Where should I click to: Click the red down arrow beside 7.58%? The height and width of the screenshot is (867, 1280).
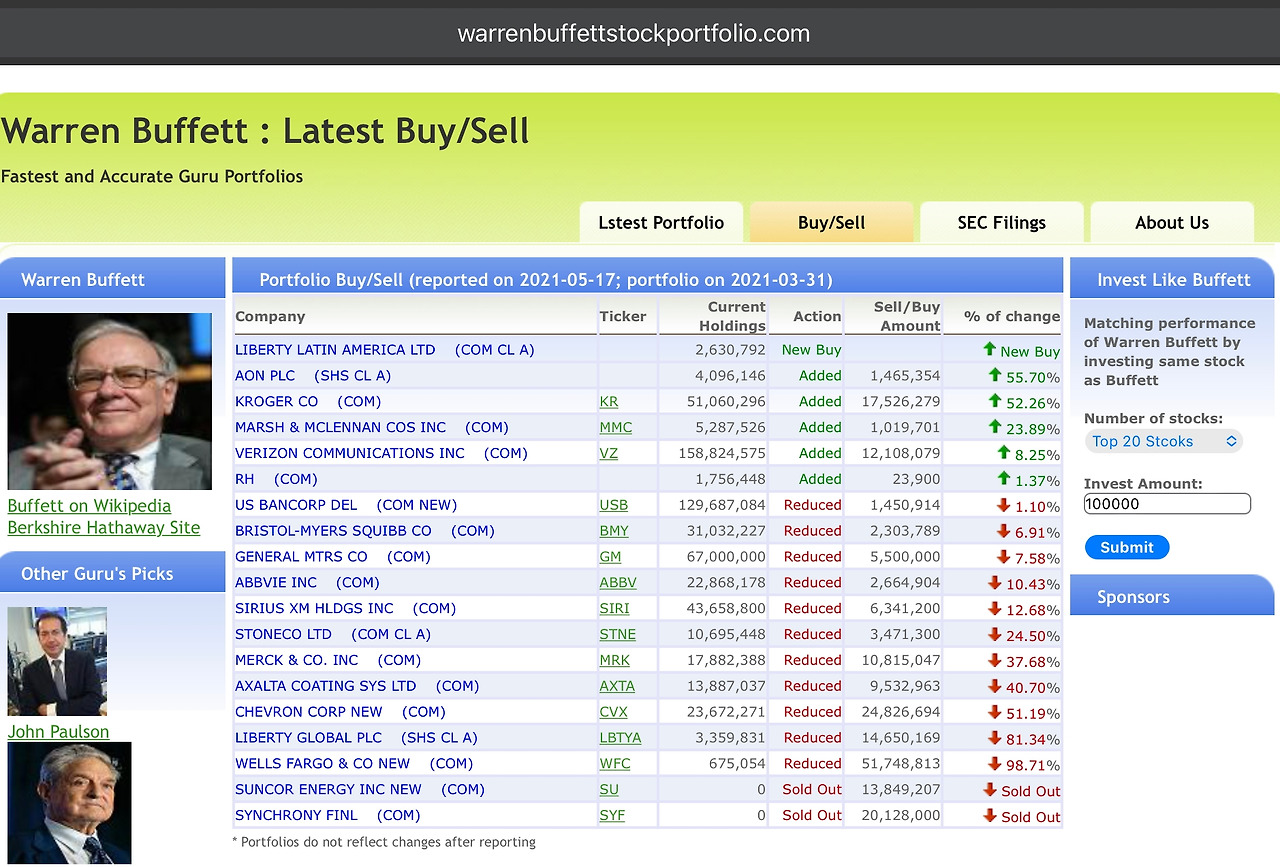pos(1003,557)
